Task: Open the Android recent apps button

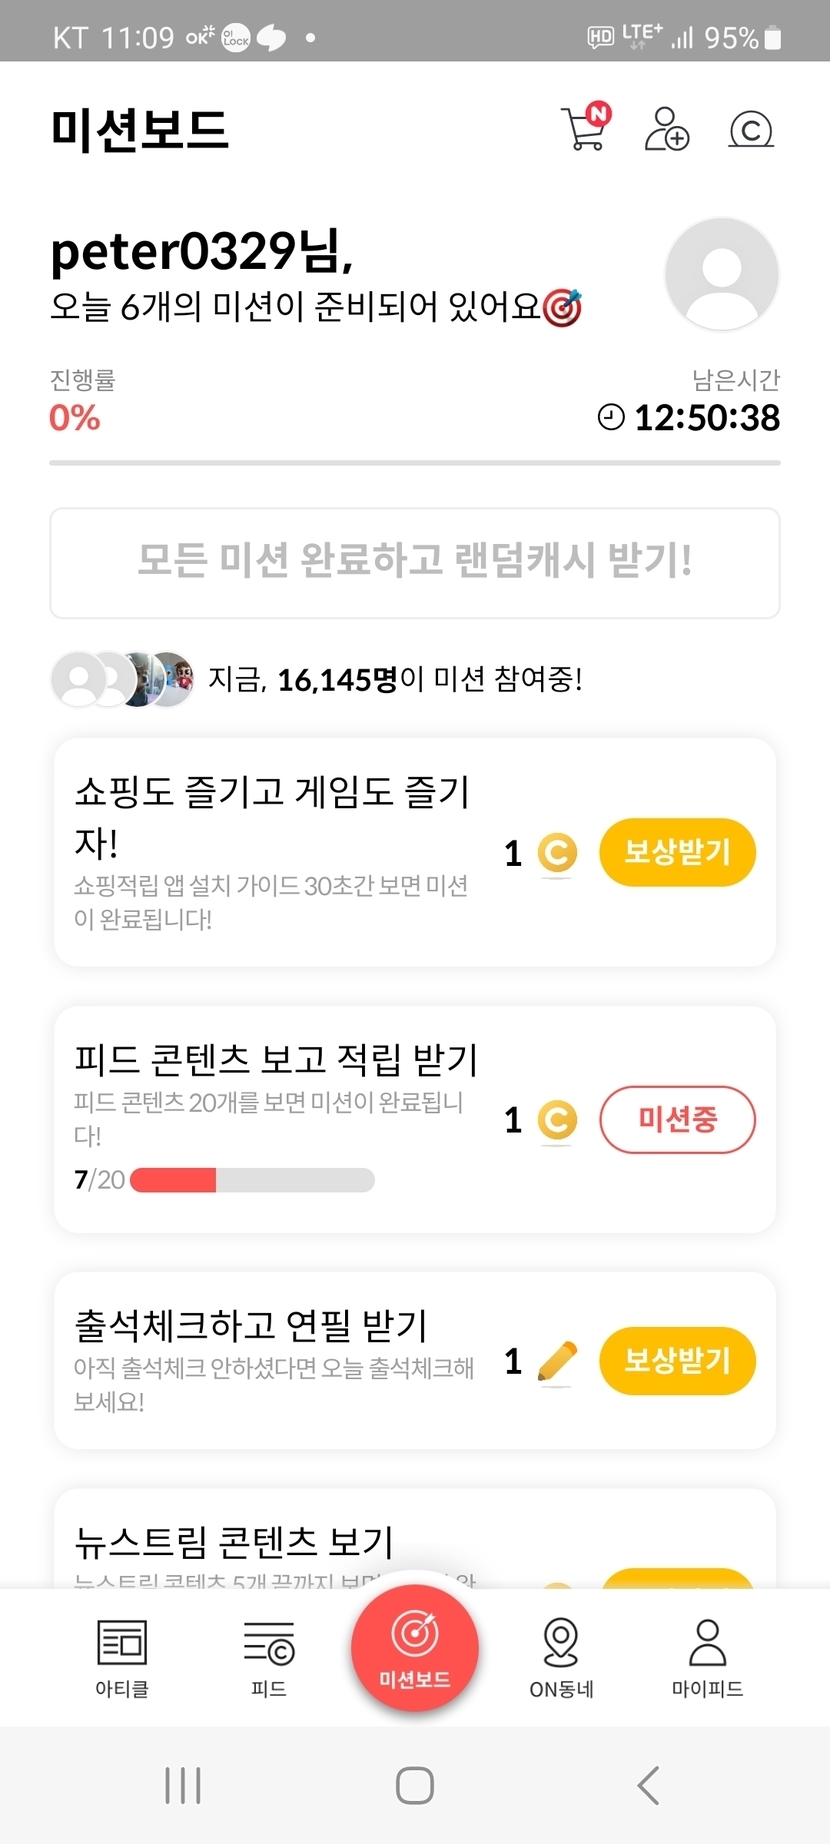Action: 183,1785
